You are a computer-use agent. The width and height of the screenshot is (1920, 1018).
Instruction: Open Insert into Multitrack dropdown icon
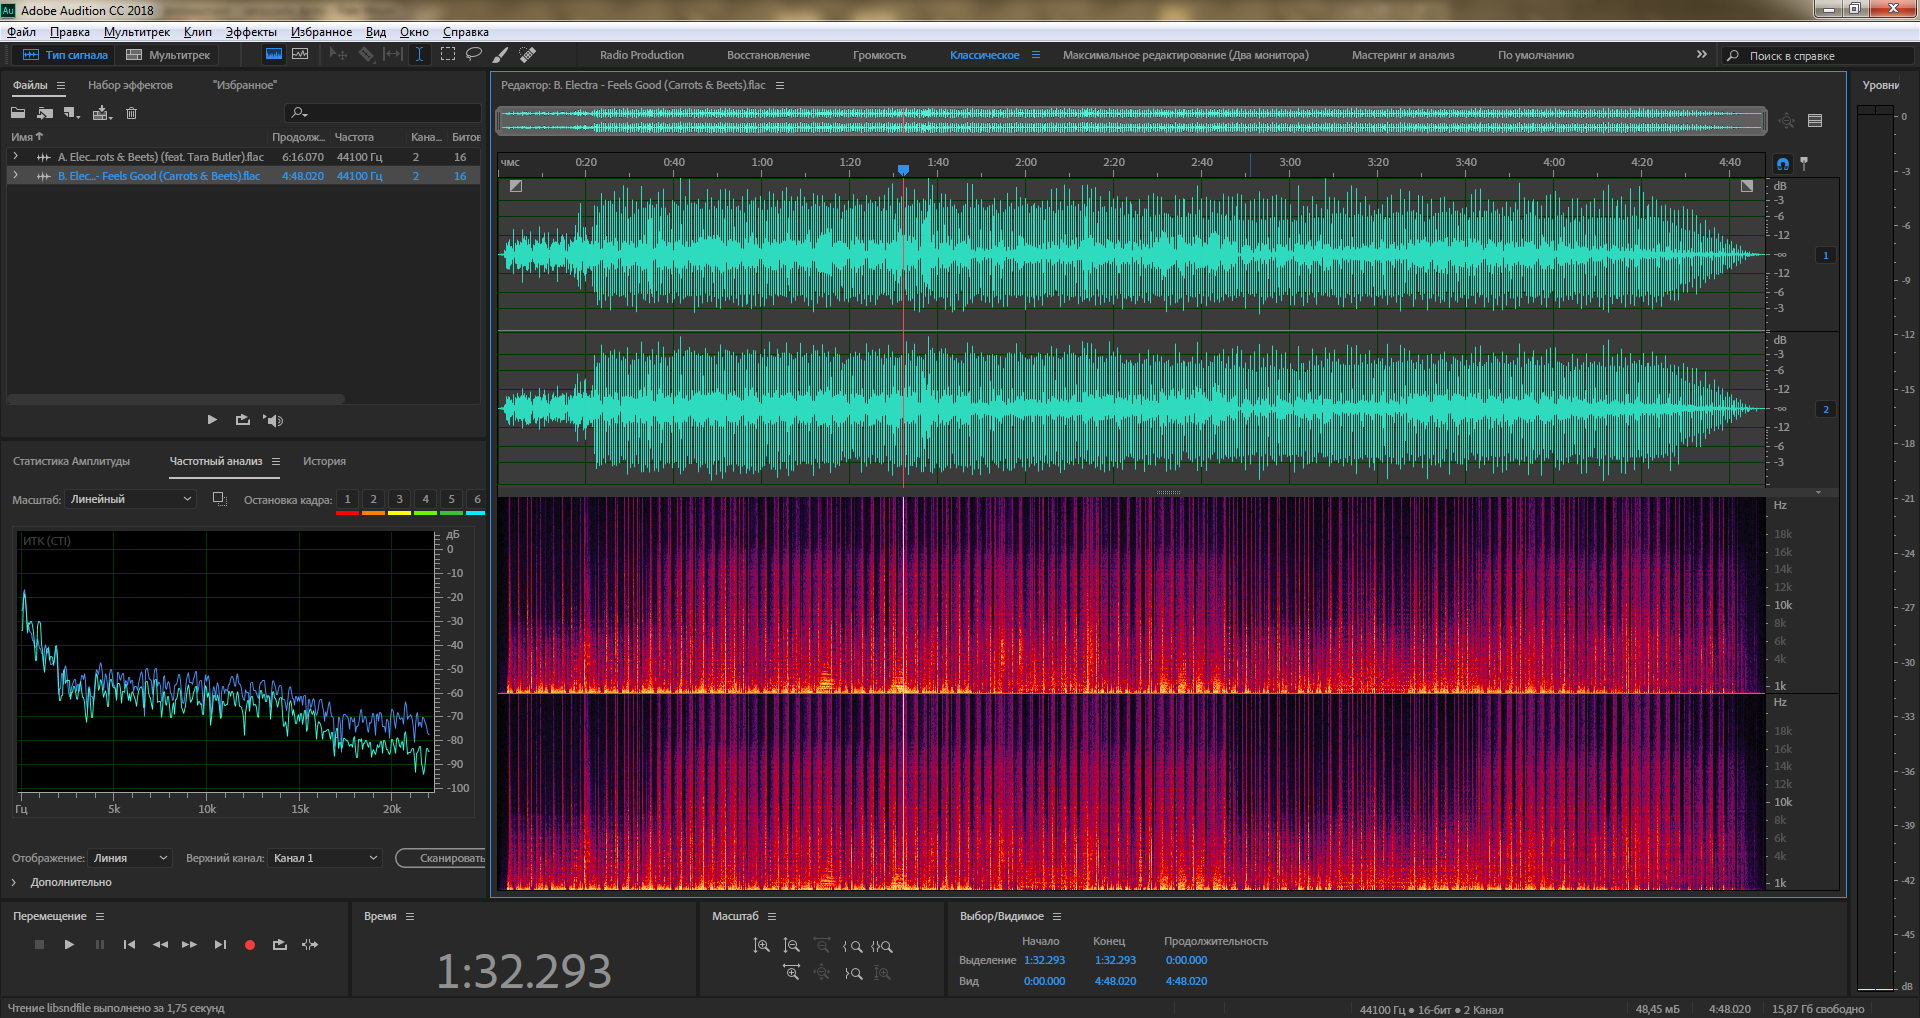(x=102, y=113)
